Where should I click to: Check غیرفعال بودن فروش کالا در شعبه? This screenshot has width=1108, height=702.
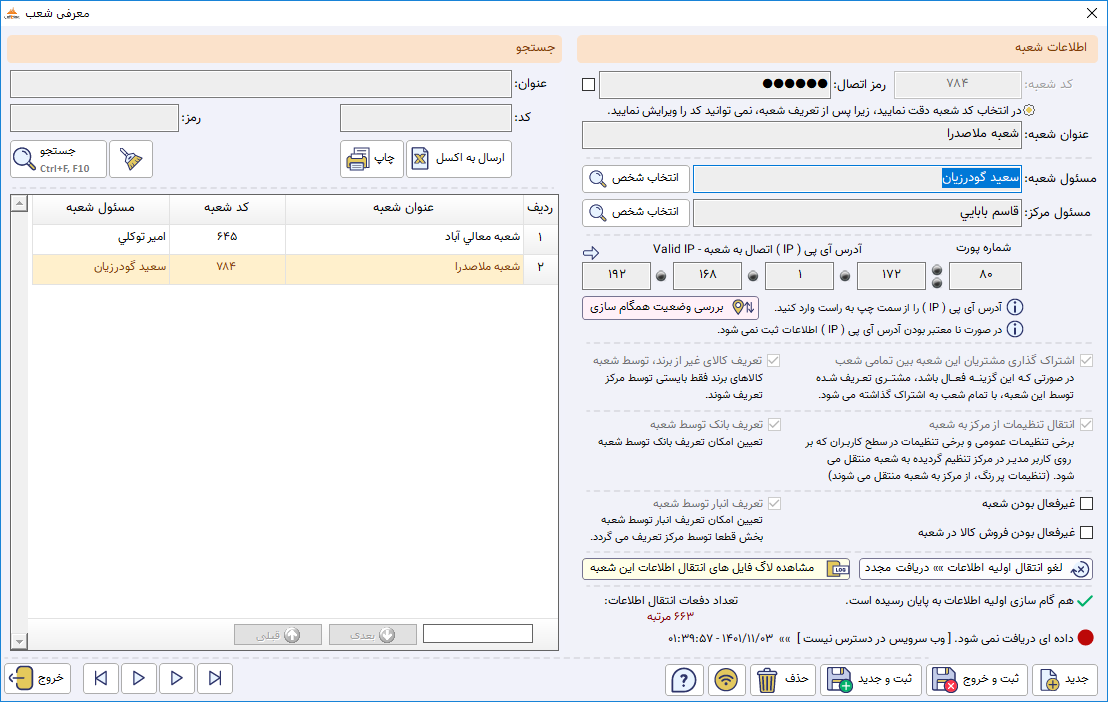(1087, 532)
